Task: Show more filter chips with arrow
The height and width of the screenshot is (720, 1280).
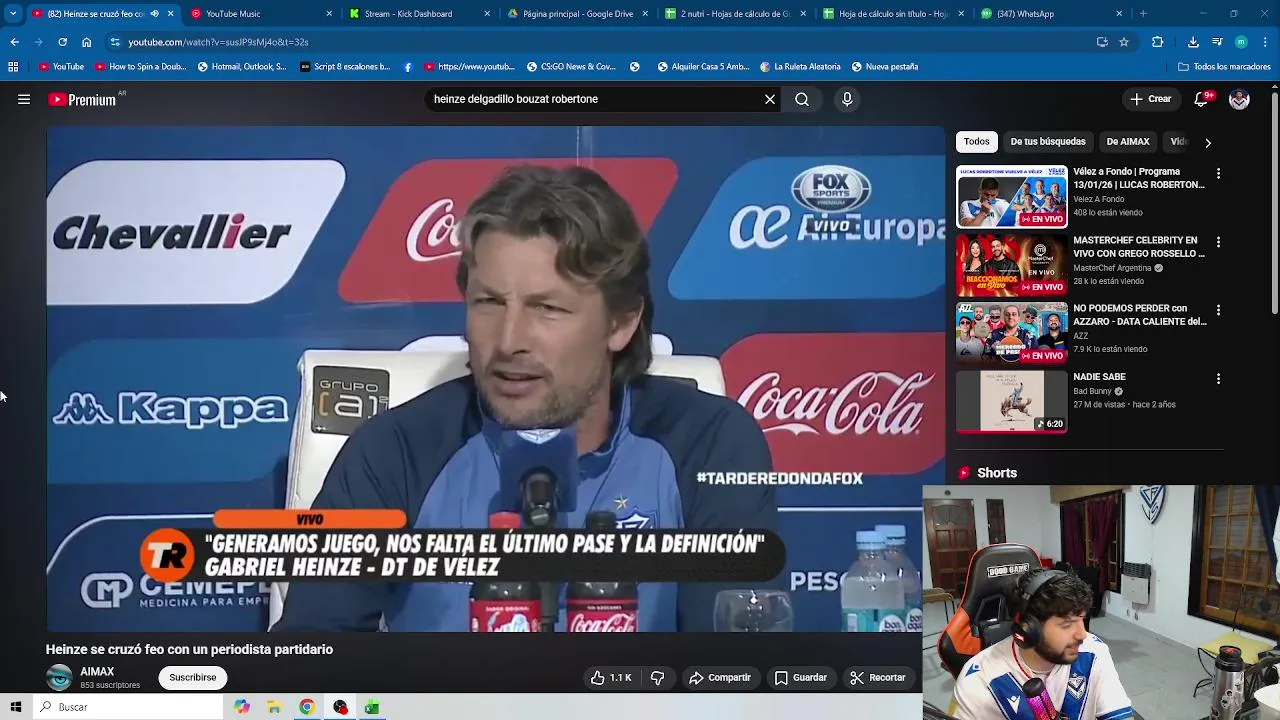Action: tap(1208, 143)
